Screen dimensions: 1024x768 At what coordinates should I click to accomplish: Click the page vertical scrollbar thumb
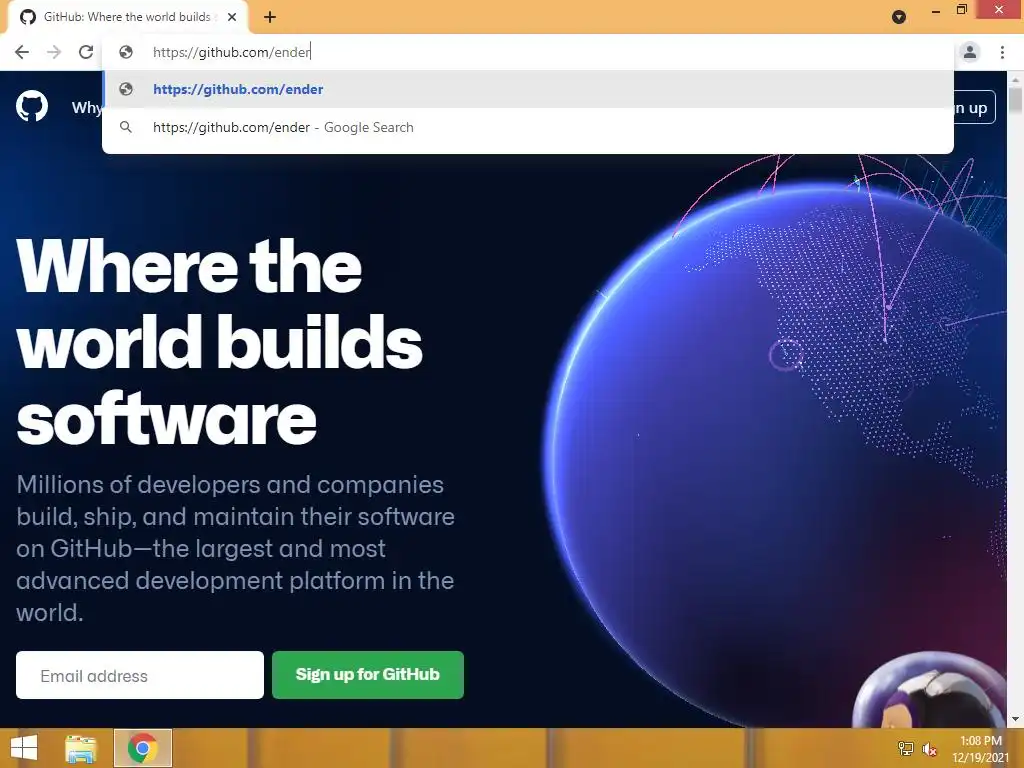1015,101
